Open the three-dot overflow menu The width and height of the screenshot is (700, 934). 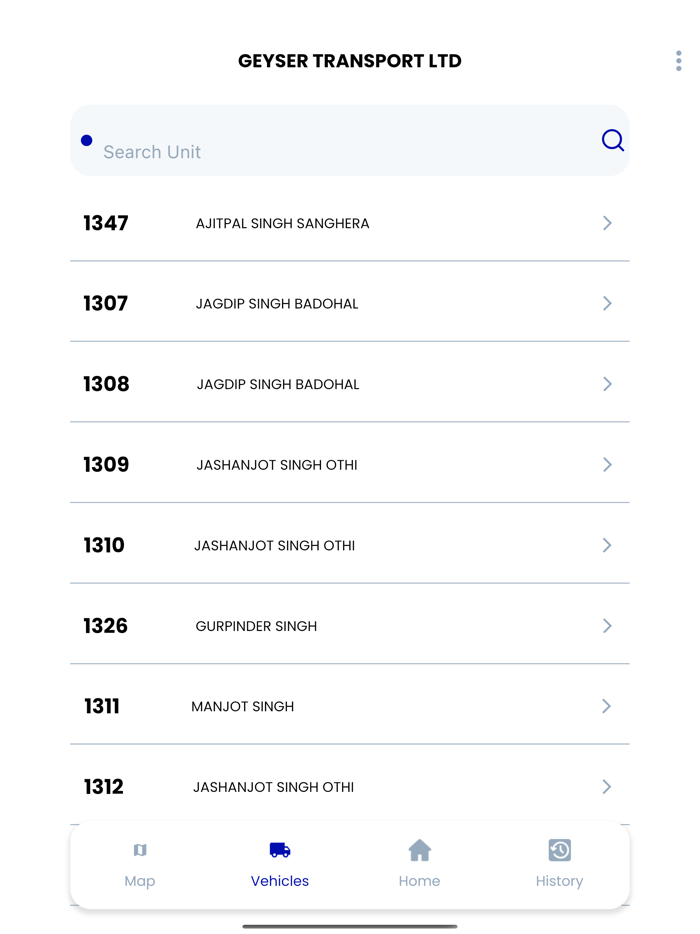(678, 60)
